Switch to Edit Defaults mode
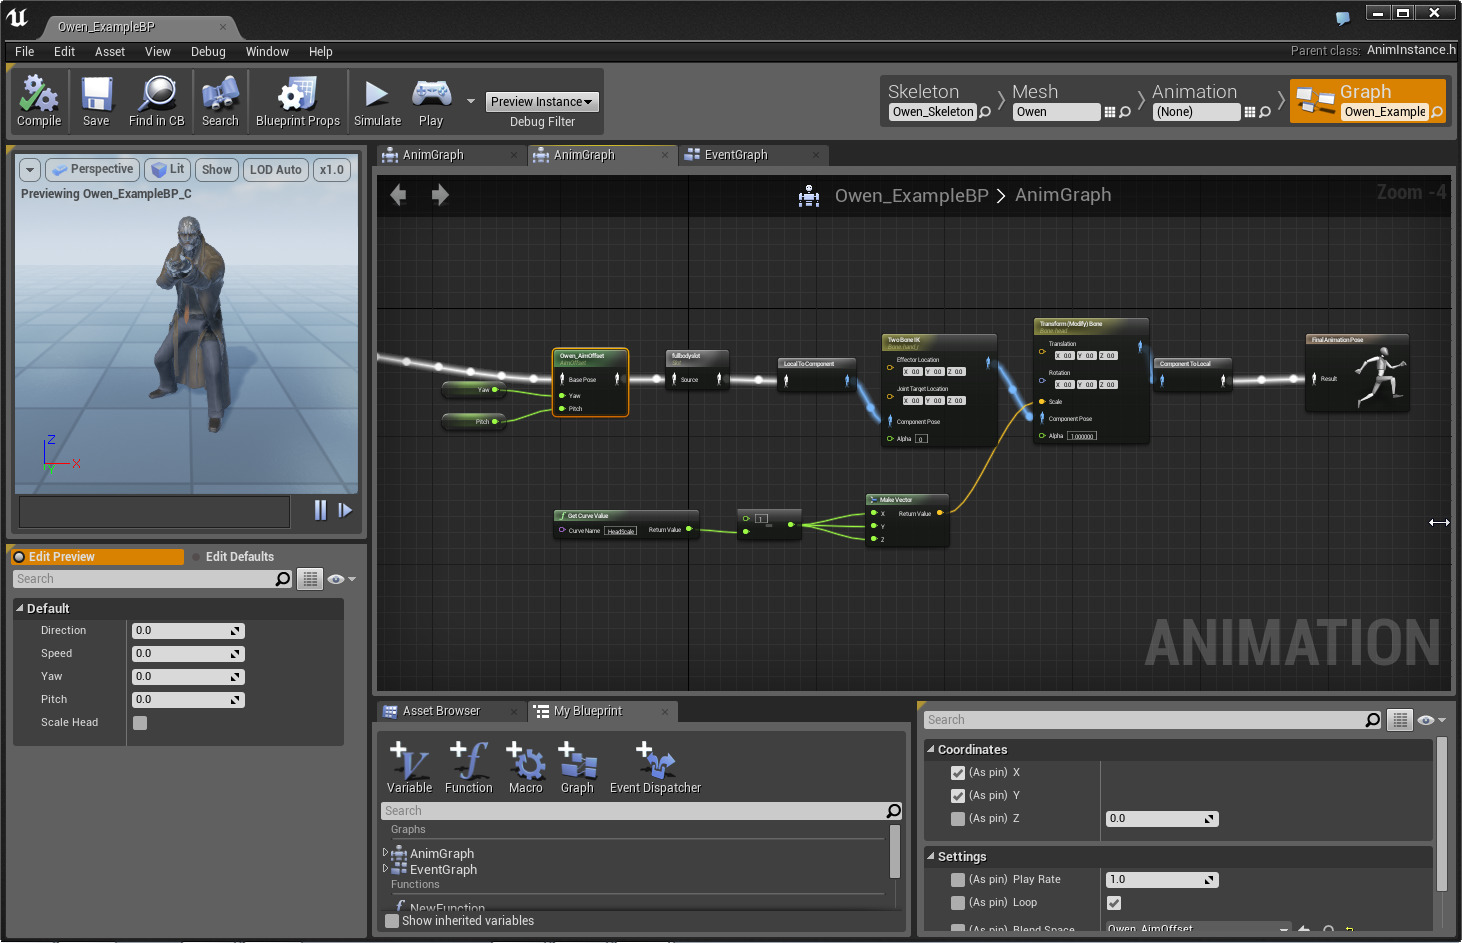The width and height of the screenshot is (1462, 943). tap(239, 557)
